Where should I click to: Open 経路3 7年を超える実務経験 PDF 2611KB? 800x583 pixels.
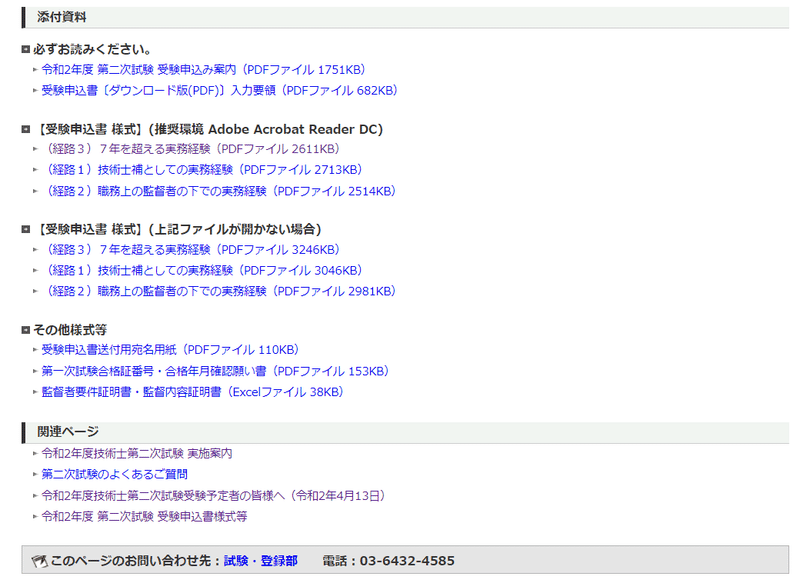190,149
